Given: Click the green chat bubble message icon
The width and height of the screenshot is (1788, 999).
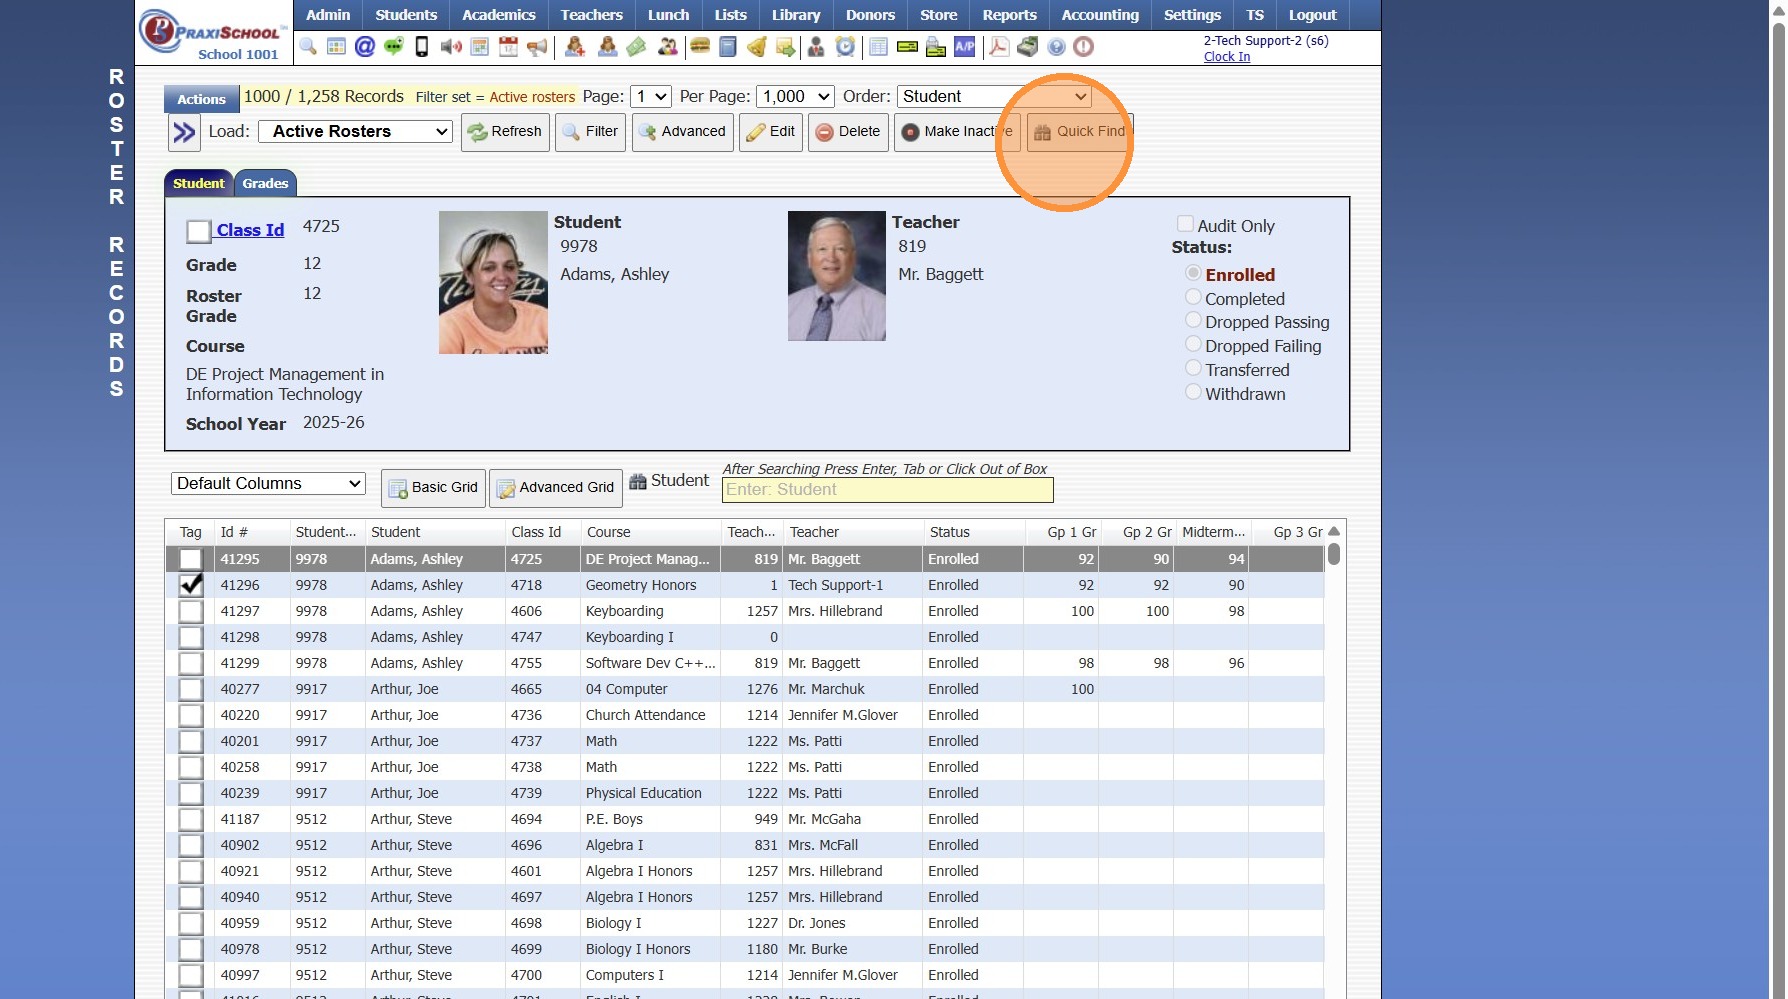Looking at the screenshot, I should (x=394, y=47).
